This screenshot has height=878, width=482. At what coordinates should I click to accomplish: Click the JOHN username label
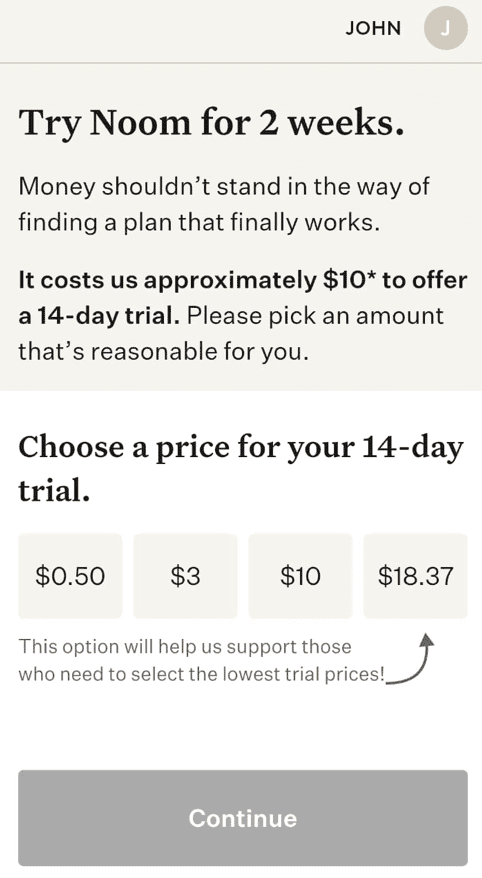pos(373,29)
